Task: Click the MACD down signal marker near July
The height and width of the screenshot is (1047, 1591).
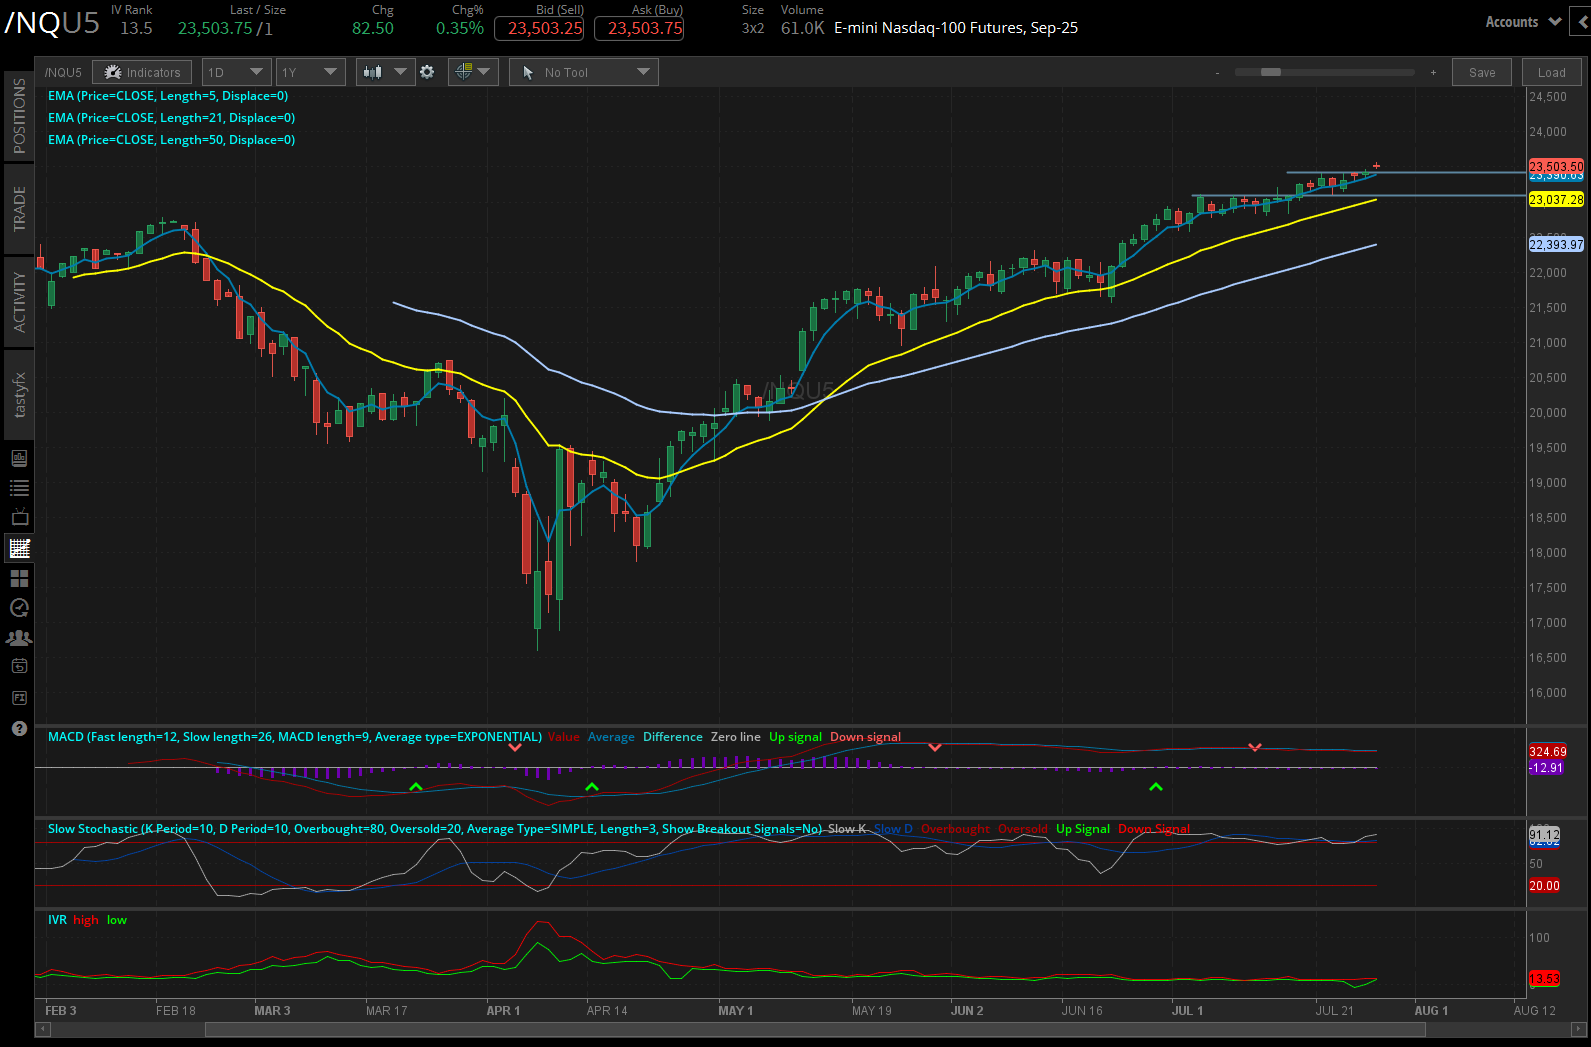Action: point(1255,747)
